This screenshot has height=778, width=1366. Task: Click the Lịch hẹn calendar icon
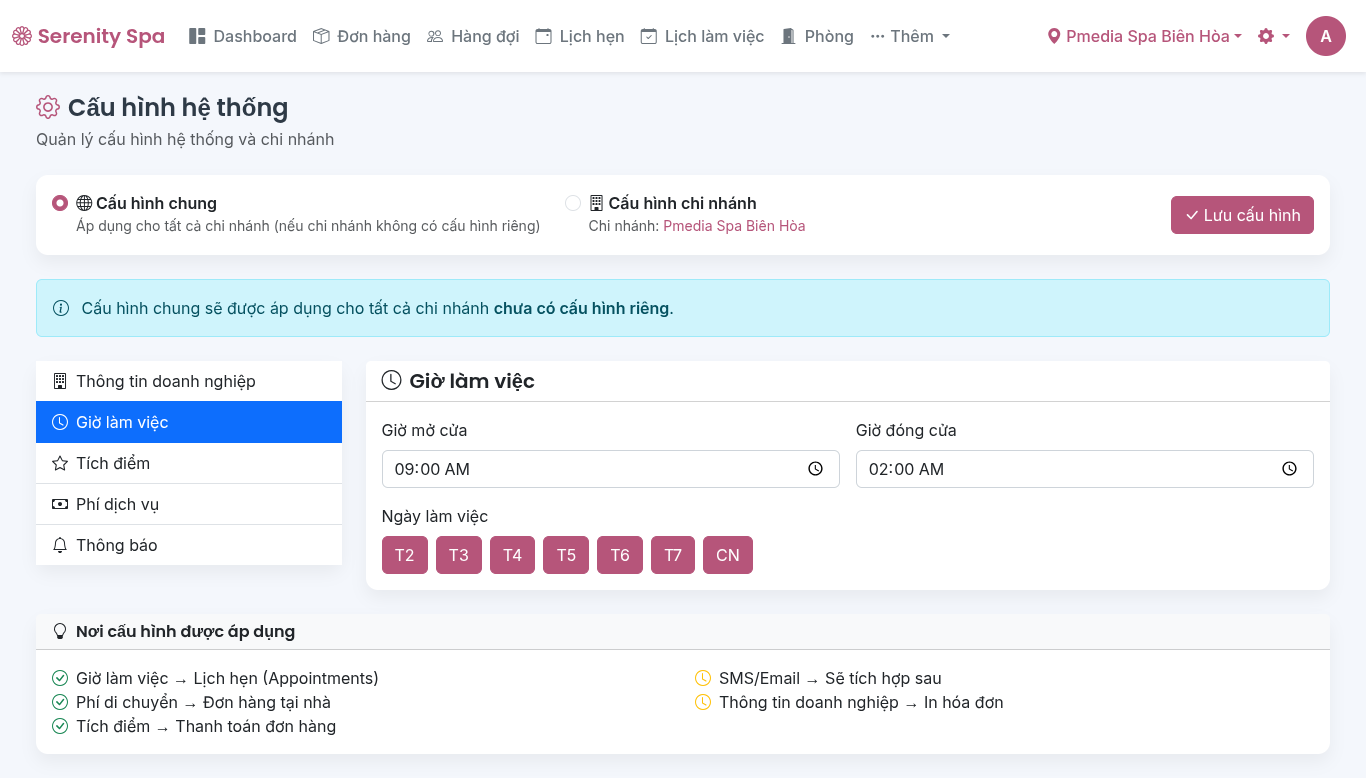[x=543, y=36]
